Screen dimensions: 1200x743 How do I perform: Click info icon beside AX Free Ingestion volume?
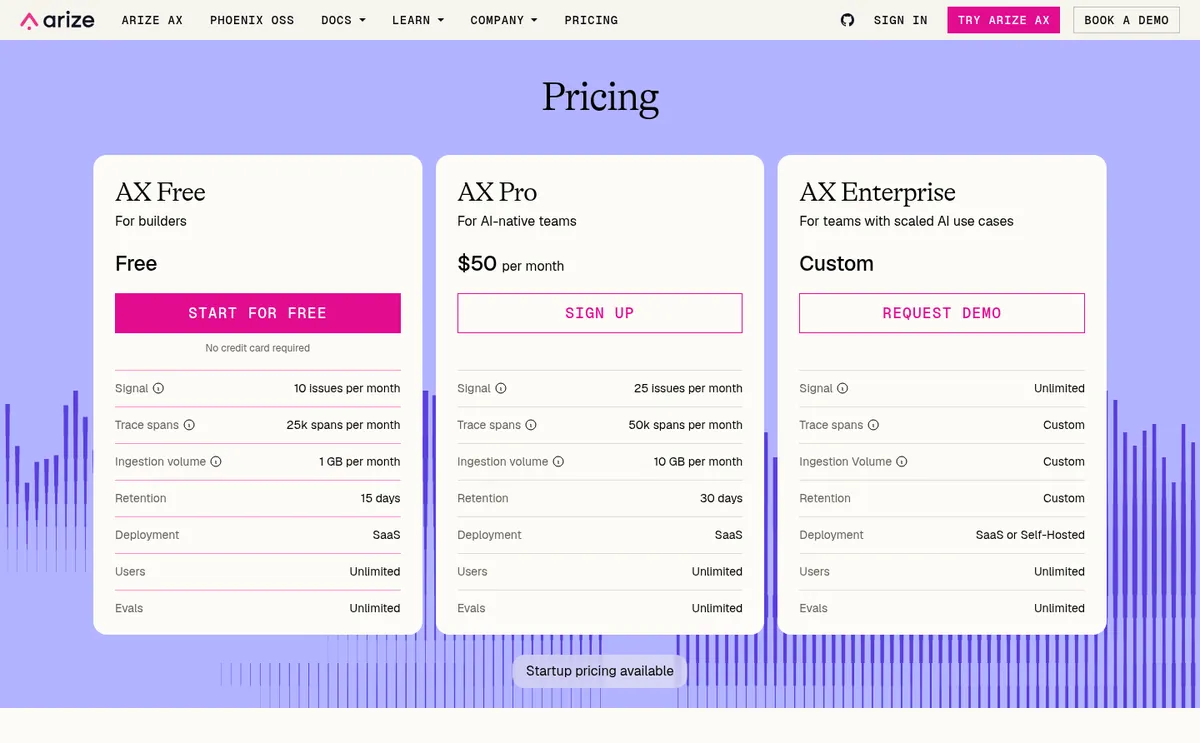[216, 462]
